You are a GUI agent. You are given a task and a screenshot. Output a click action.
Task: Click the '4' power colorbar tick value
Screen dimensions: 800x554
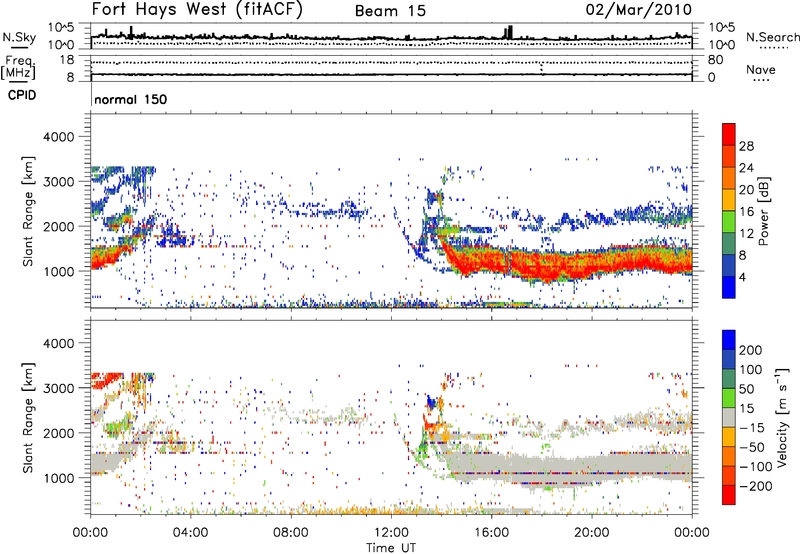click(x=742, y=277)
